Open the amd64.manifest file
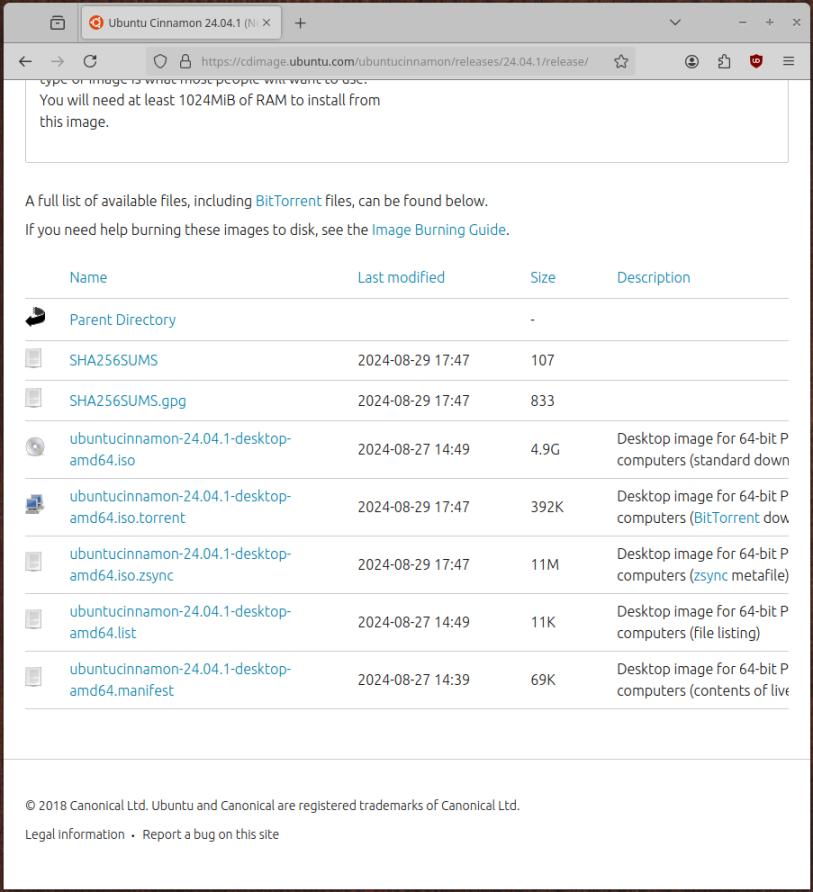The height and width of the screenshot is (892, 813). click(x=180, y=679)
